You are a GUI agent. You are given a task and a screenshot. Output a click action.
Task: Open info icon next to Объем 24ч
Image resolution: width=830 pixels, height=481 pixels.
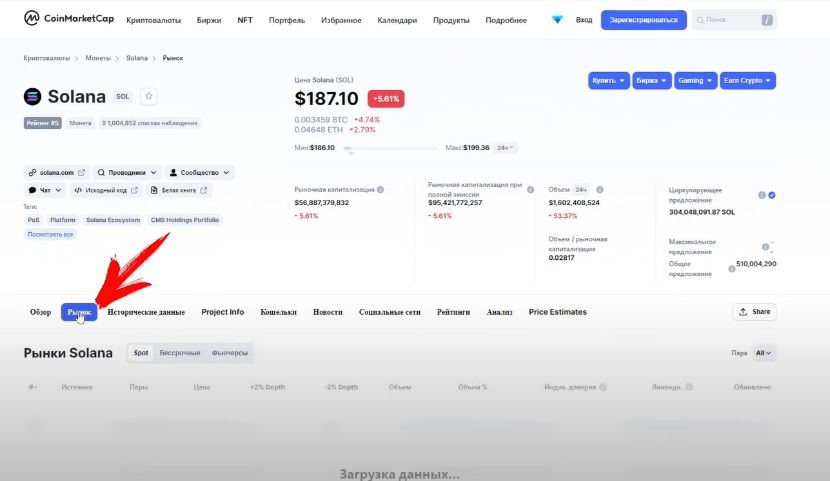pos(600,189)
